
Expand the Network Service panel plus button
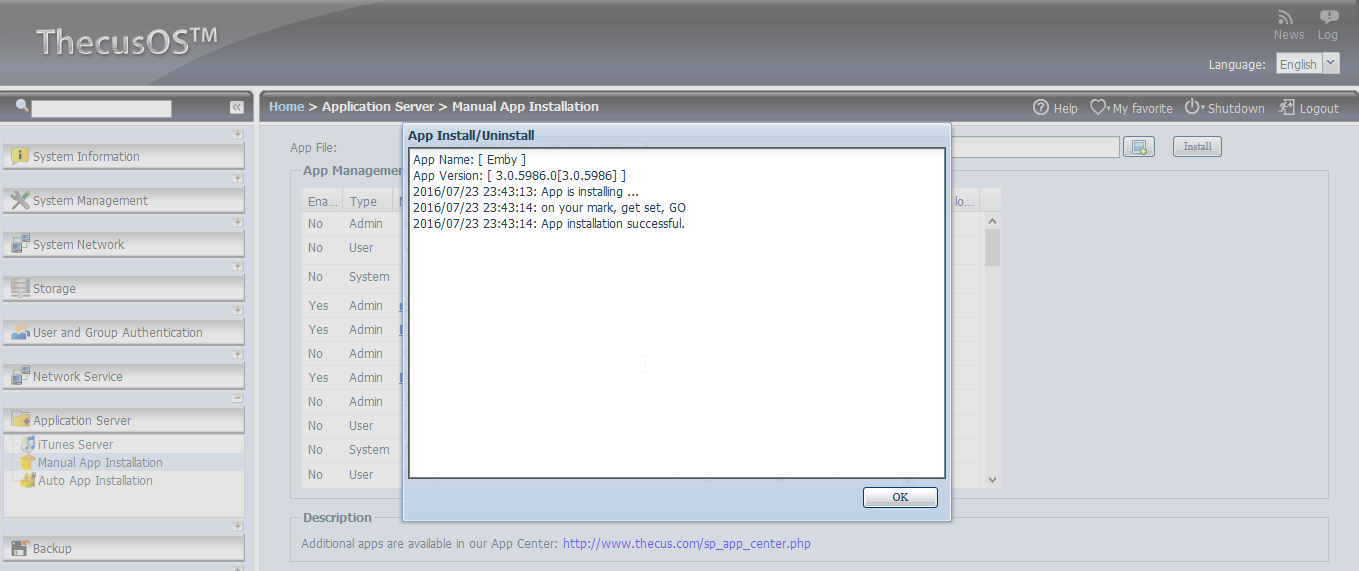pyautogui.click(x=237, y=354)
